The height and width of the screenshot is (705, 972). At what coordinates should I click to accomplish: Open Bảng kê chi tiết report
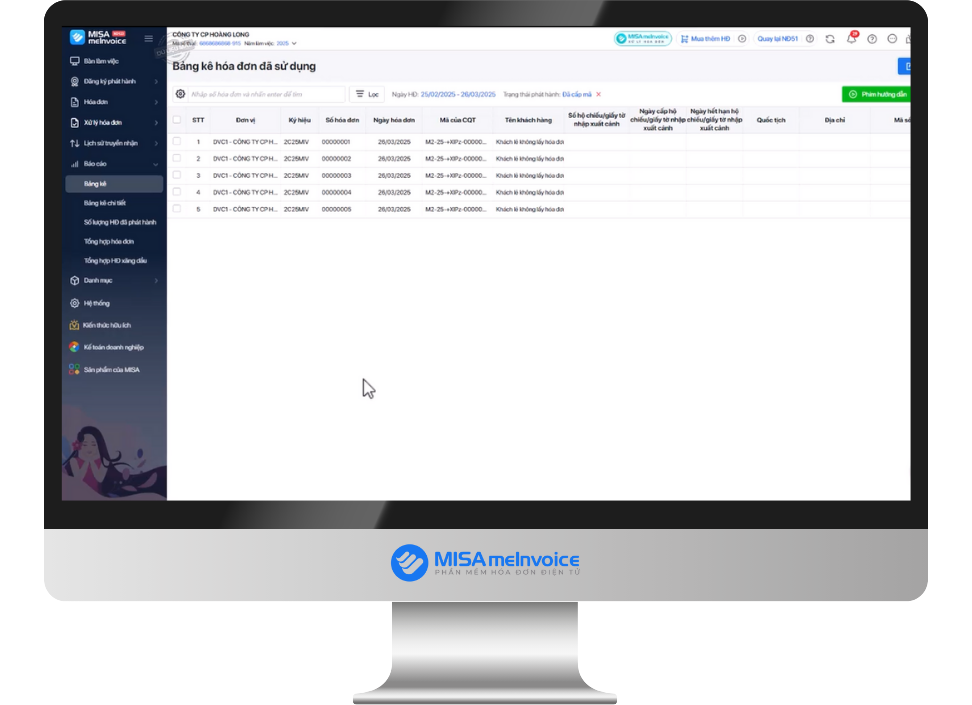(x=105, y=203)
